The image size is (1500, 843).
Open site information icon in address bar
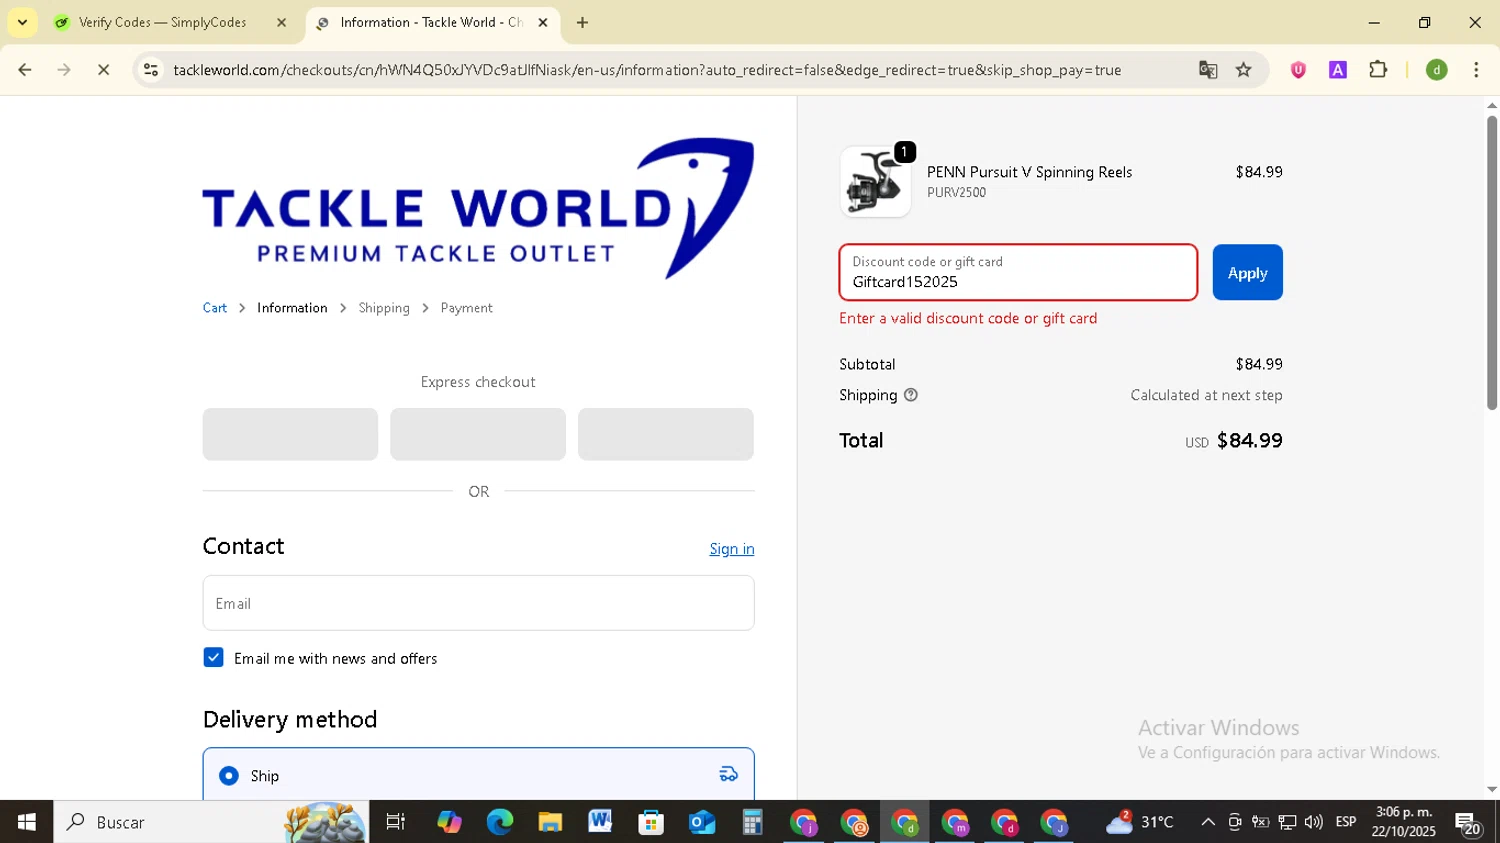(151, 70)
